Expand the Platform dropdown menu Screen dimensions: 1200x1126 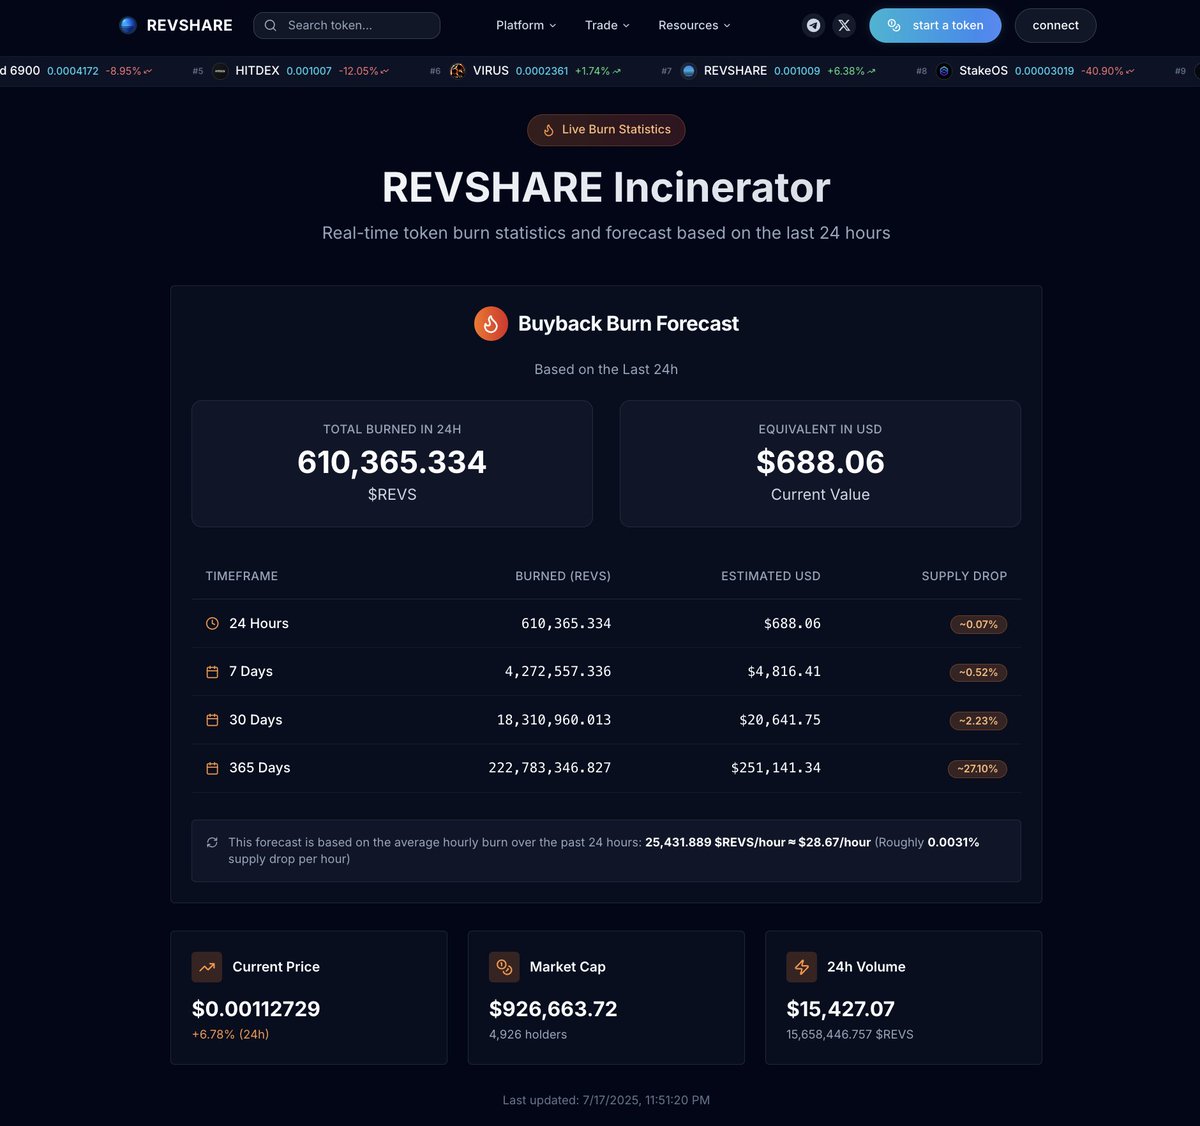click(x=526, y=25)
